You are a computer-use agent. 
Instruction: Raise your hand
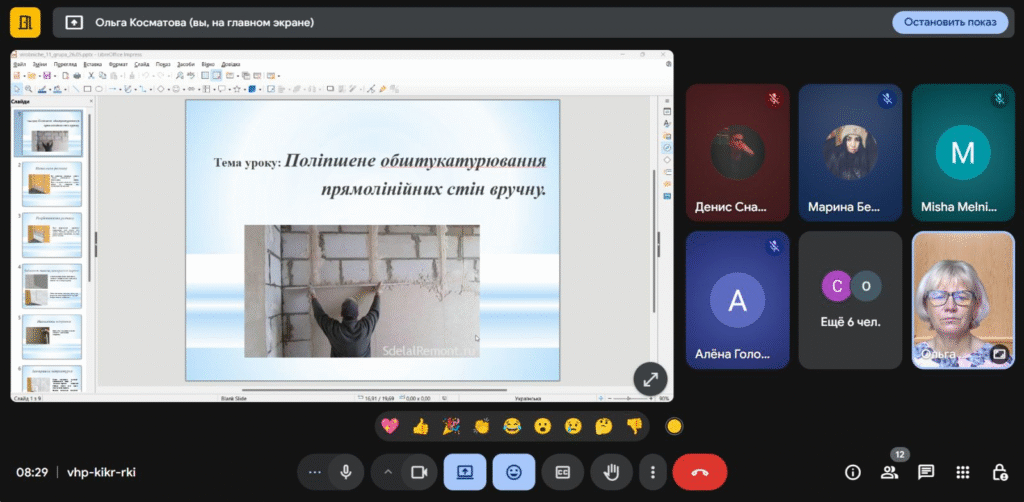click(610, 472)
